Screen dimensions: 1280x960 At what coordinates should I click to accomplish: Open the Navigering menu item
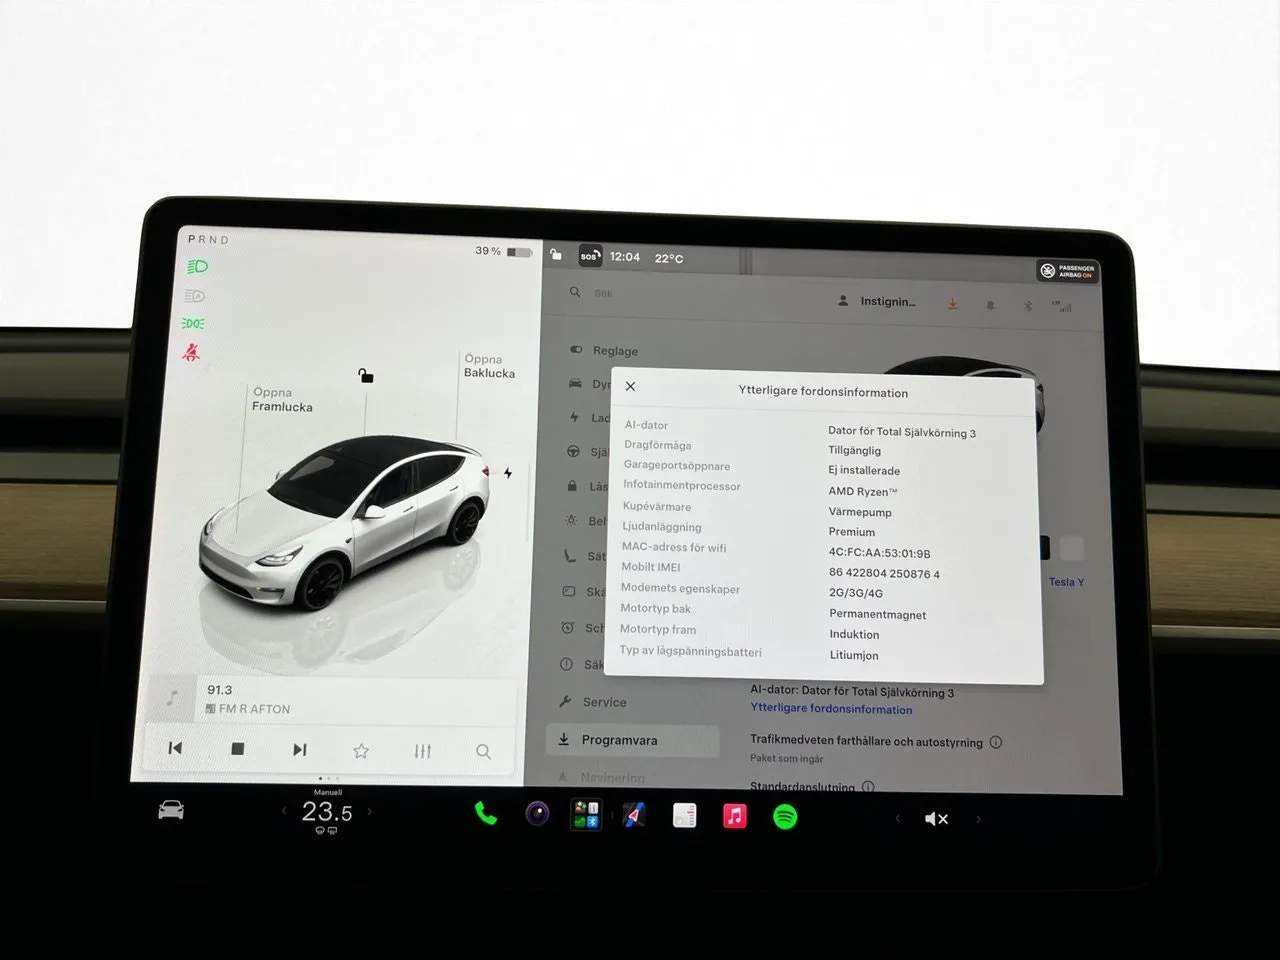(601, 777)
